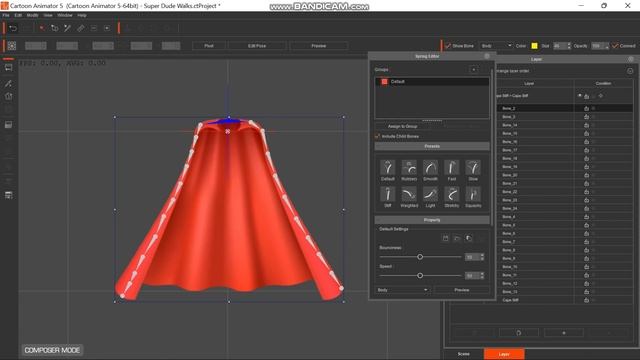
Task: Click the Undo arrow icon in toolbar
Action: point(13,28)
